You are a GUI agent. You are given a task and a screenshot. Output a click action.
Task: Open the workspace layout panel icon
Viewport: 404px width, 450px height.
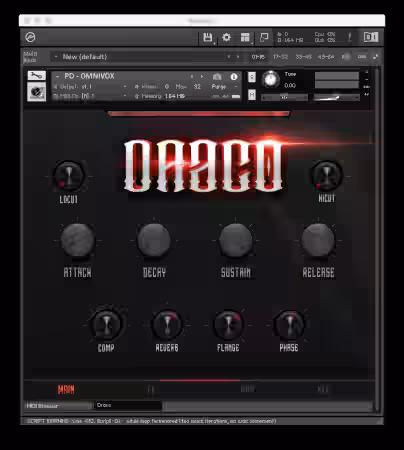(245, 37)
